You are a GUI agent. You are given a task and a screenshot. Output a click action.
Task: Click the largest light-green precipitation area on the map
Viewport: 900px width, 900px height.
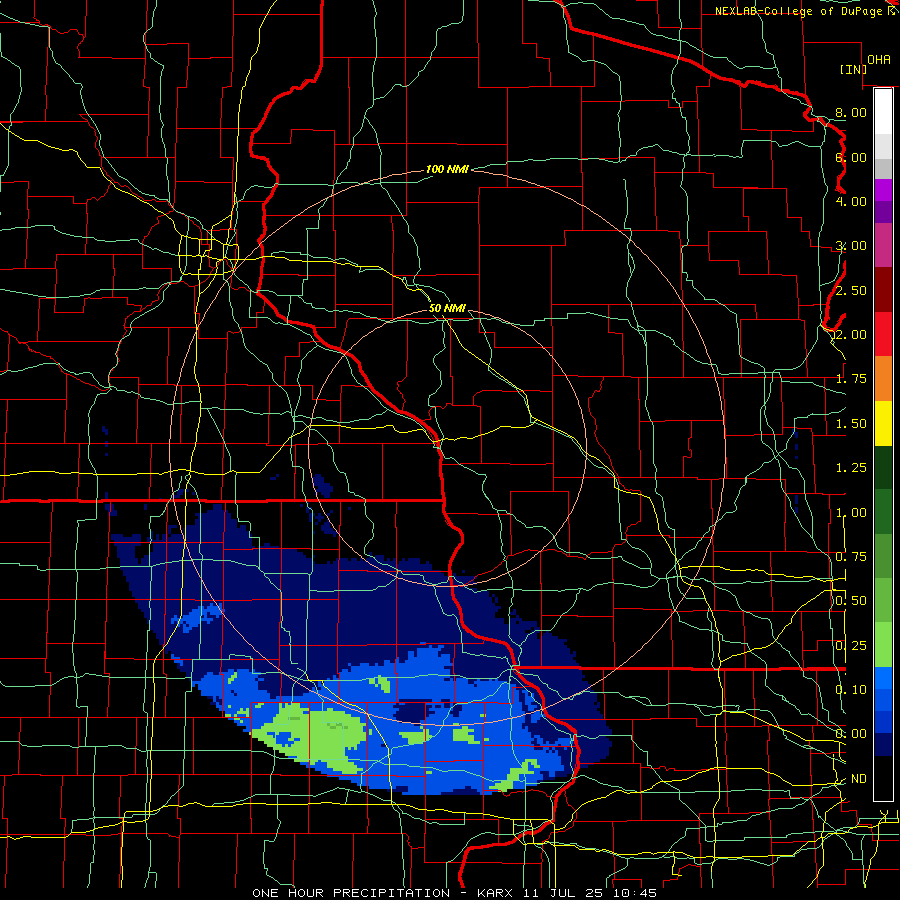[x=313, y=736]
